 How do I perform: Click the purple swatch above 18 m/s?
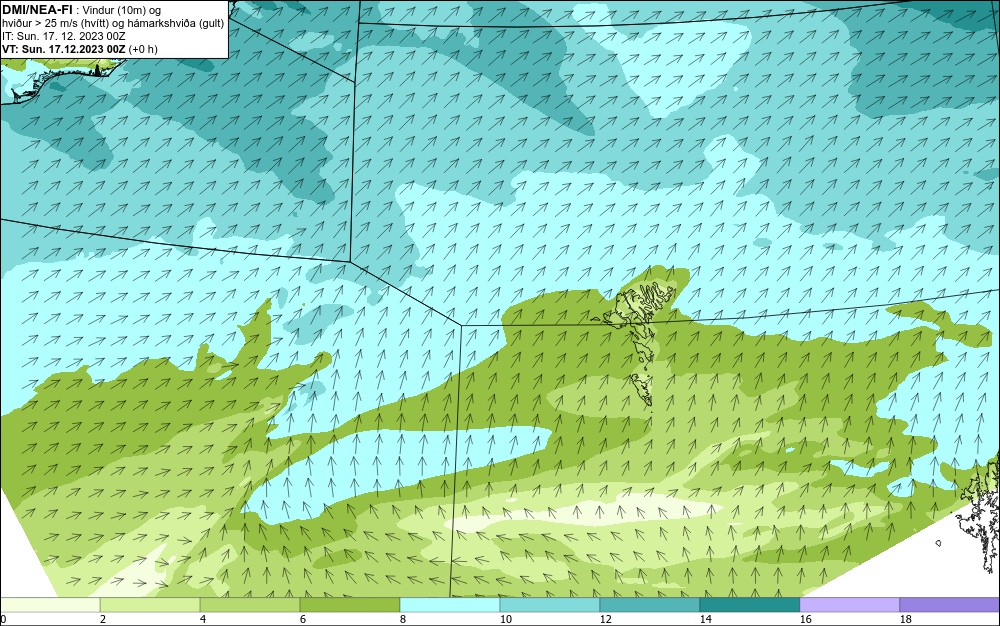tap(950, 604)
